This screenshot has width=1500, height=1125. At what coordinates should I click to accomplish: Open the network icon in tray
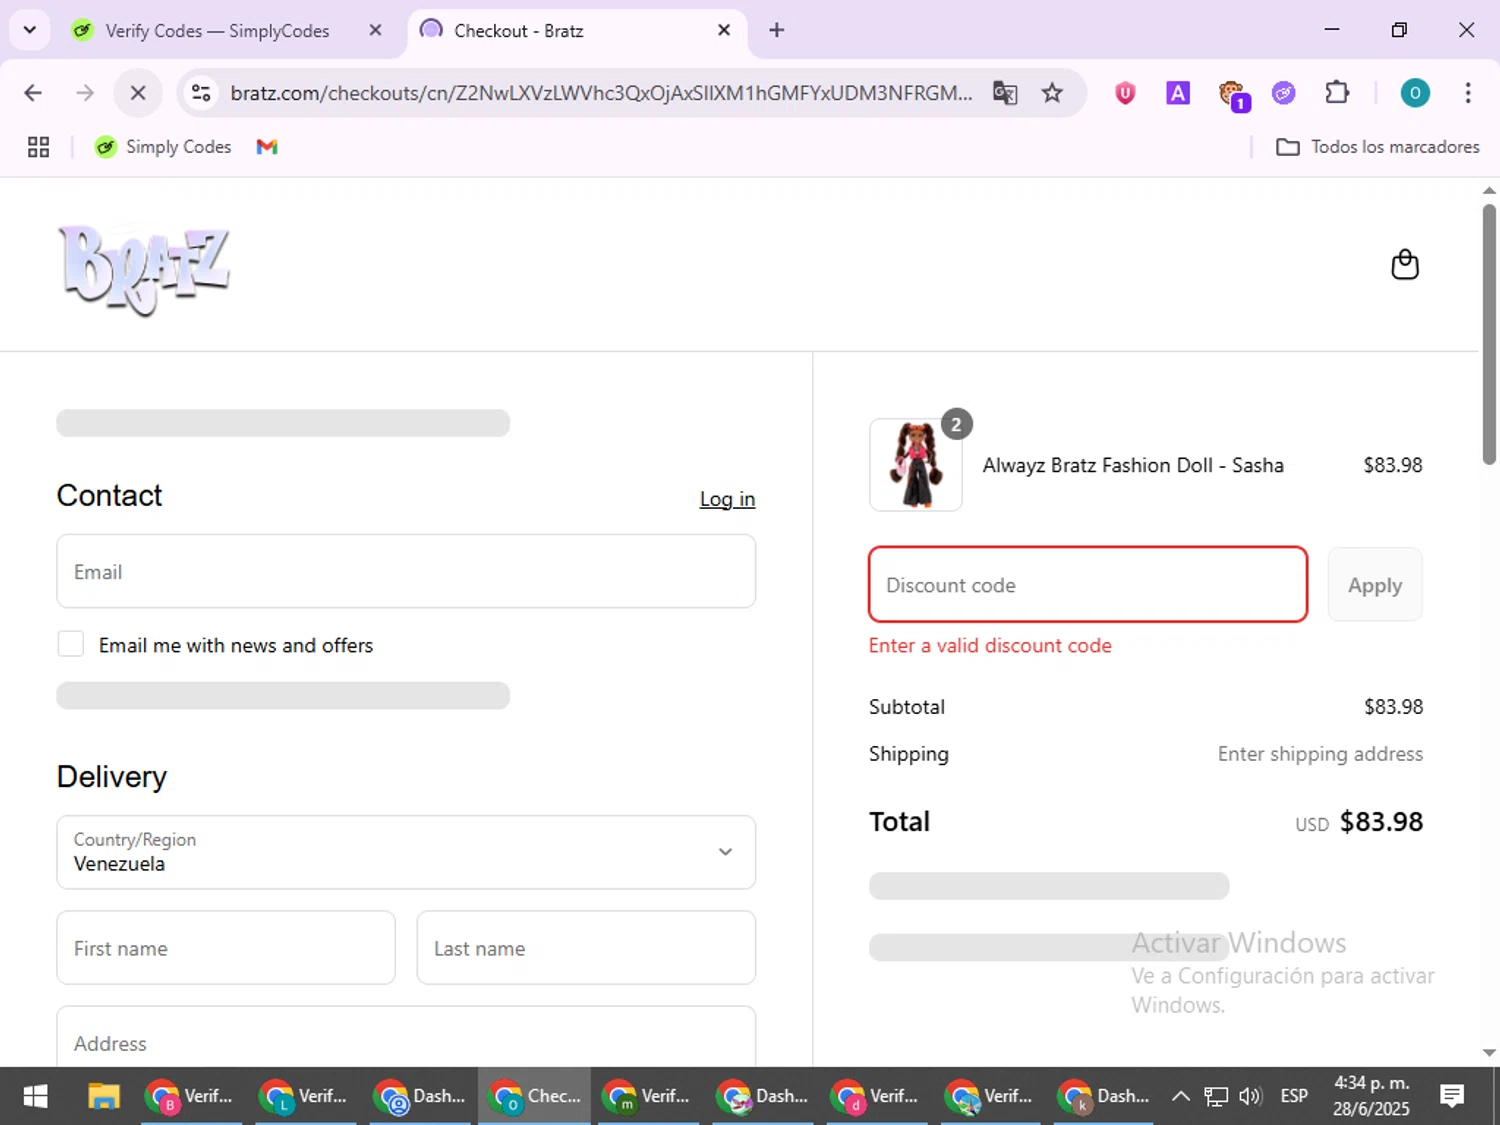pos(1216,1096)
